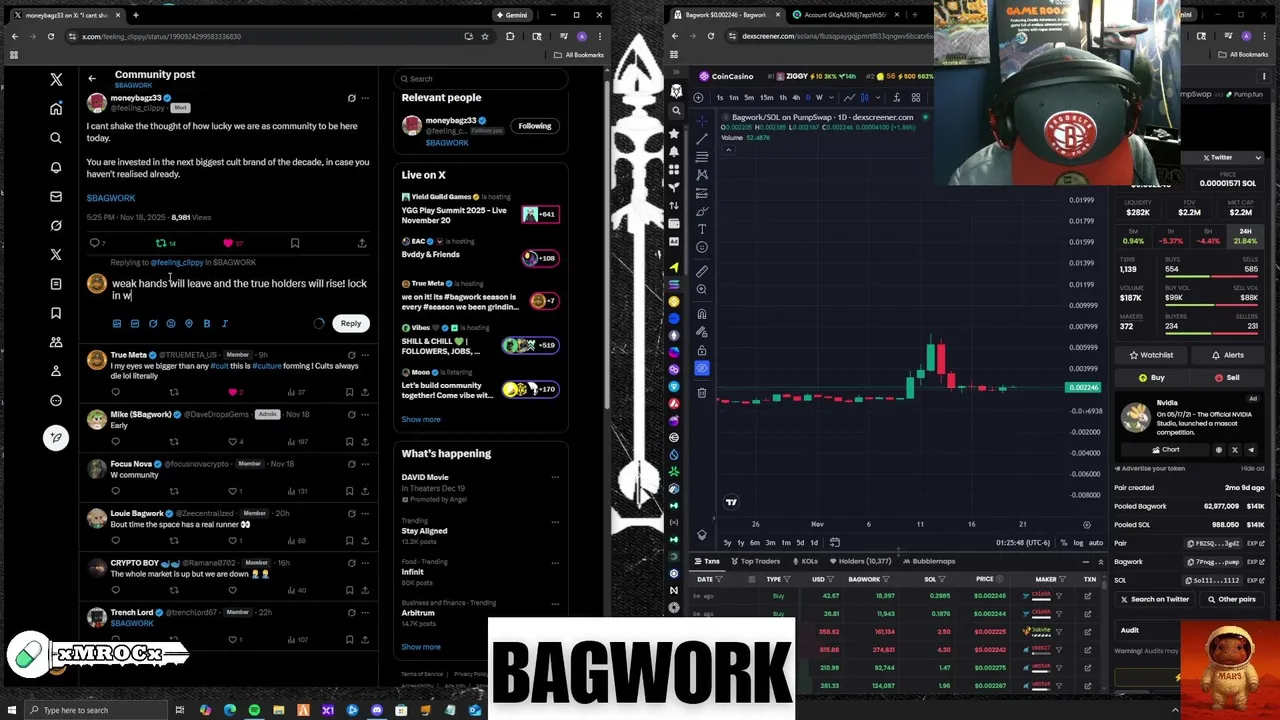Viewport: 1280px width, 720px height.
Task: Switch to Top Traders tab
Action: 755,562
